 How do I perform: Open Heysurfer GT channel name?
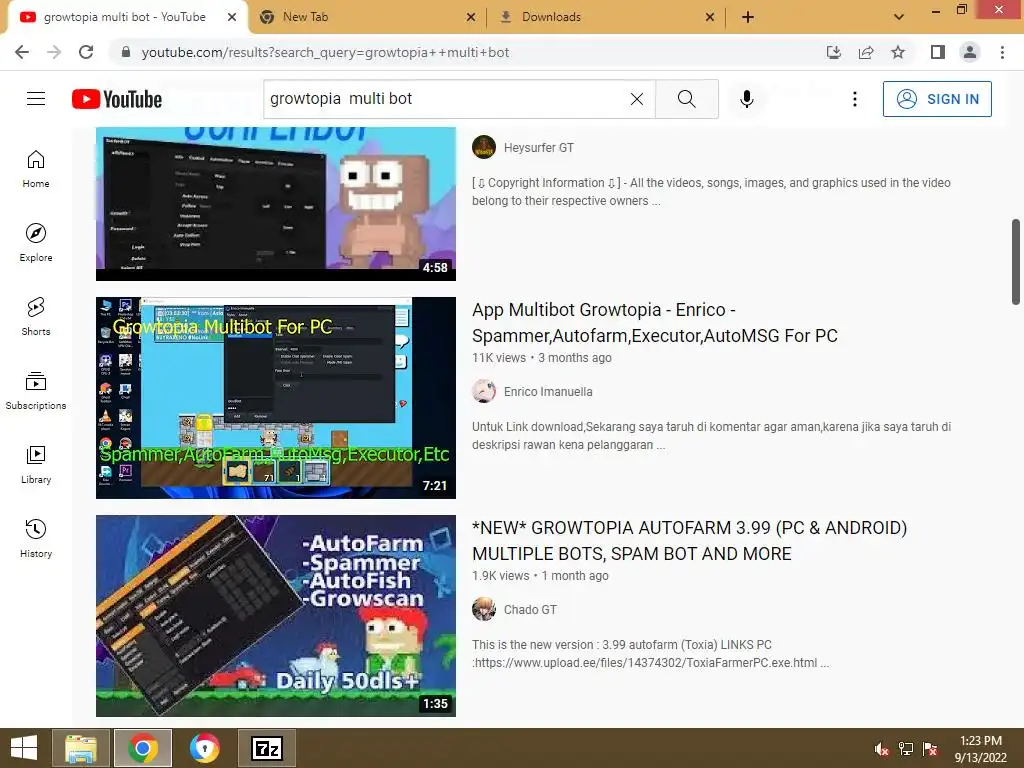539,148
